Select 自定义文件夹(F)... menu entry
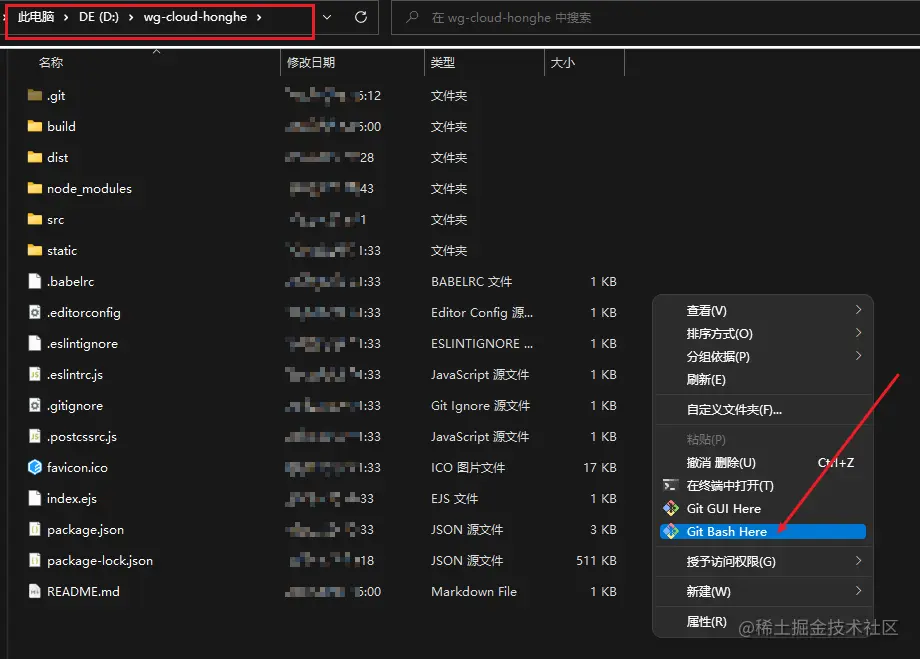Viewport: 920px width, 659px height. point(763,410)
